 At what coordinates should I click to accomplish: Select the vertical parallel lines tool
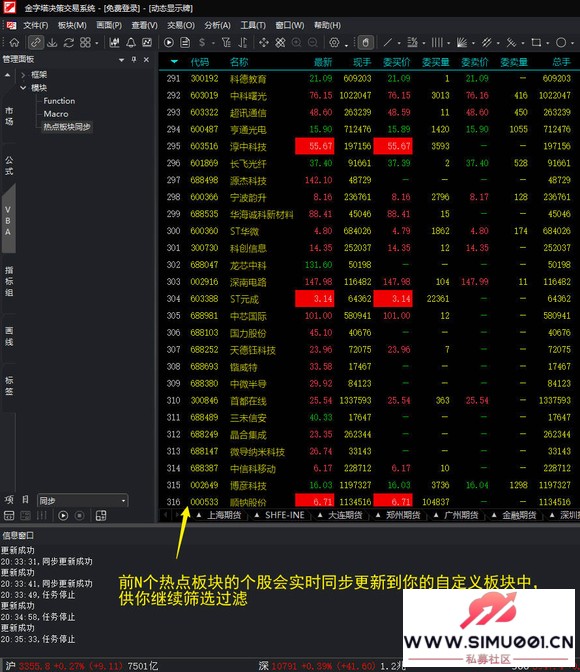(437, 42)
